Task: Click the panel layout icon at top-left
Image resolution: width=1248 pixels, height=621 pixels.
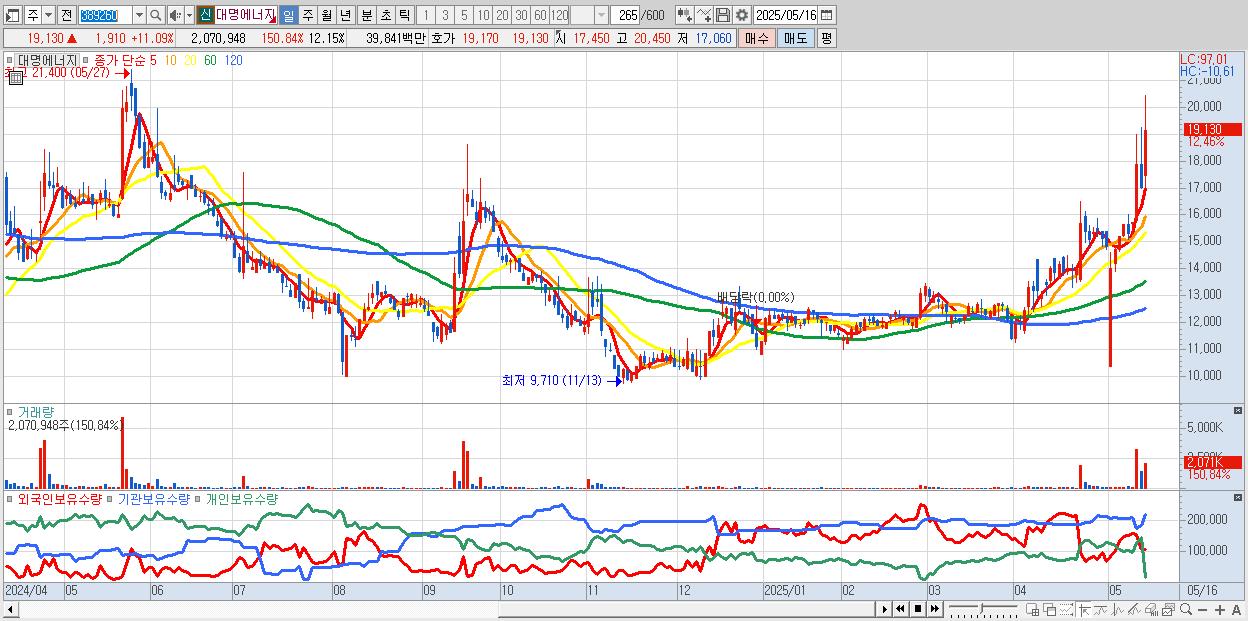Action: (12, 15)
